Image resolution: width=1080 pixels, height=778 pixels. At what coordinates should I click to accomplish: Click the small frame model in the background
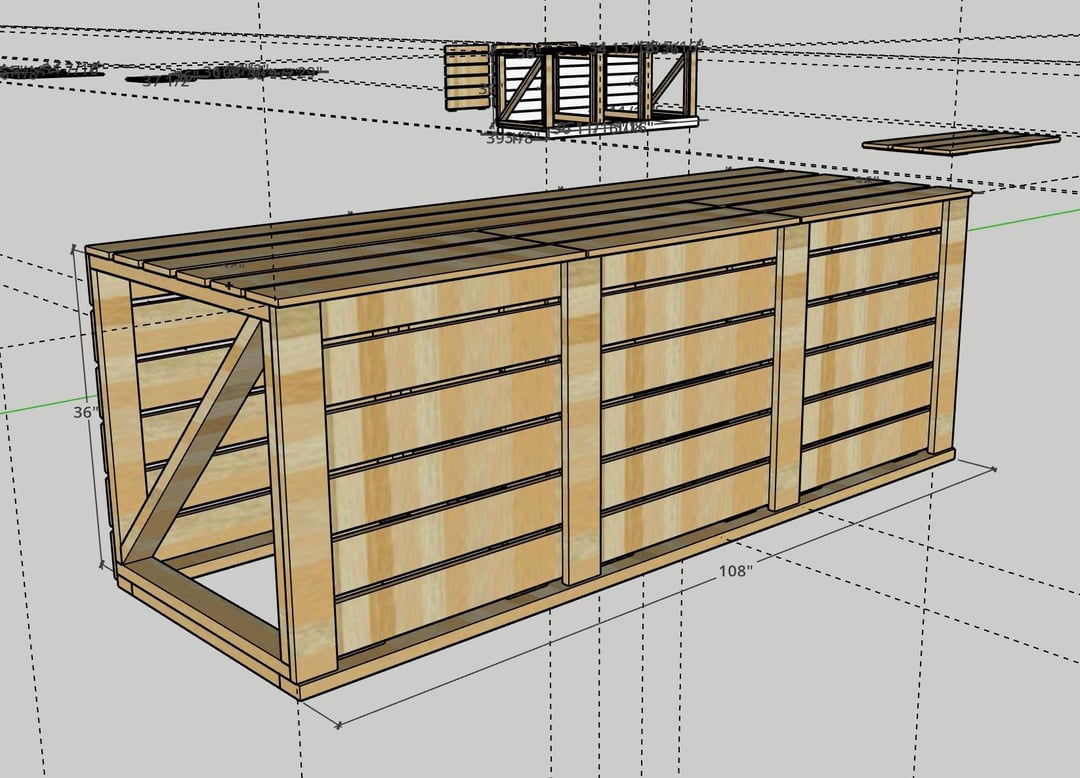tap(596, 86)
